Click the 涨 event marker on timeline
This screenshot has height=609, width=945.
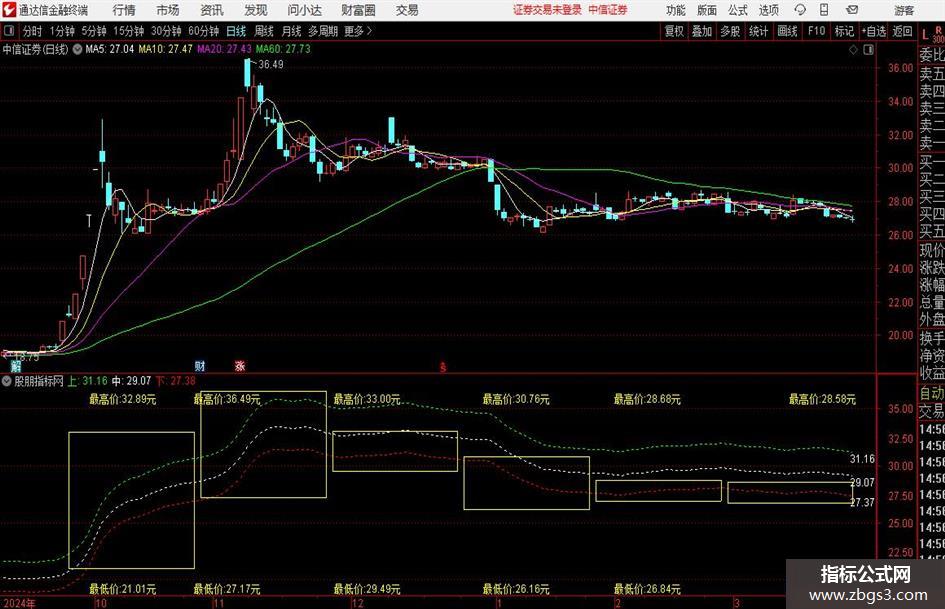click(x=240, y=365)
